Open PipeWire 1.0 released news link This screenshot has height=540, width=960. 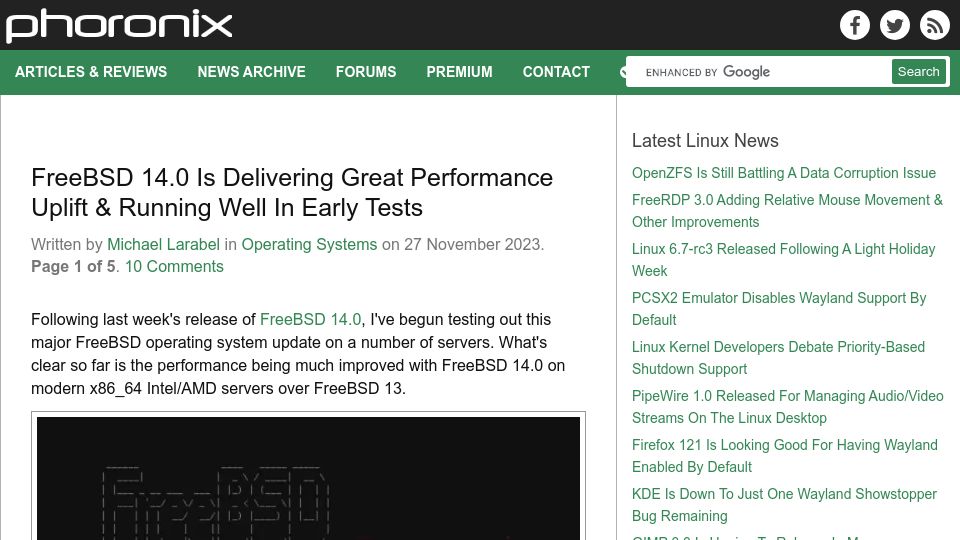pos(787,407)
